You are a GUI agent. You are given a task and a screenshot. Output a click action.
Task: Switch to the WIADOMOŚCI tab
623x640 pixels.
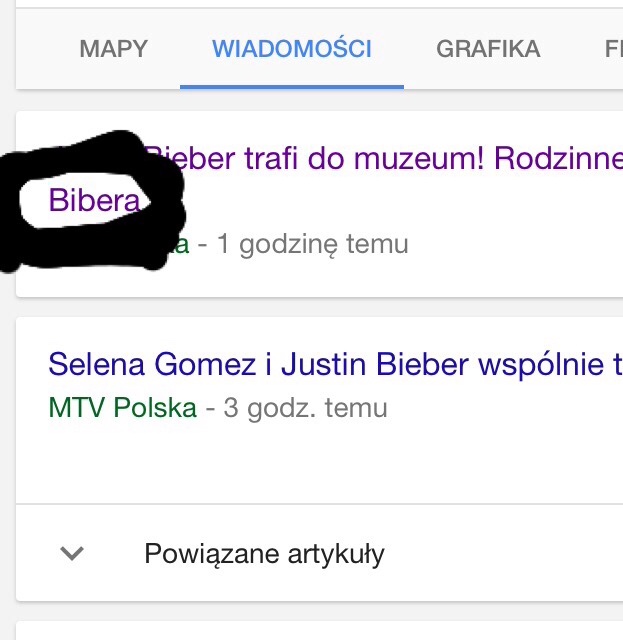(292, 48)
